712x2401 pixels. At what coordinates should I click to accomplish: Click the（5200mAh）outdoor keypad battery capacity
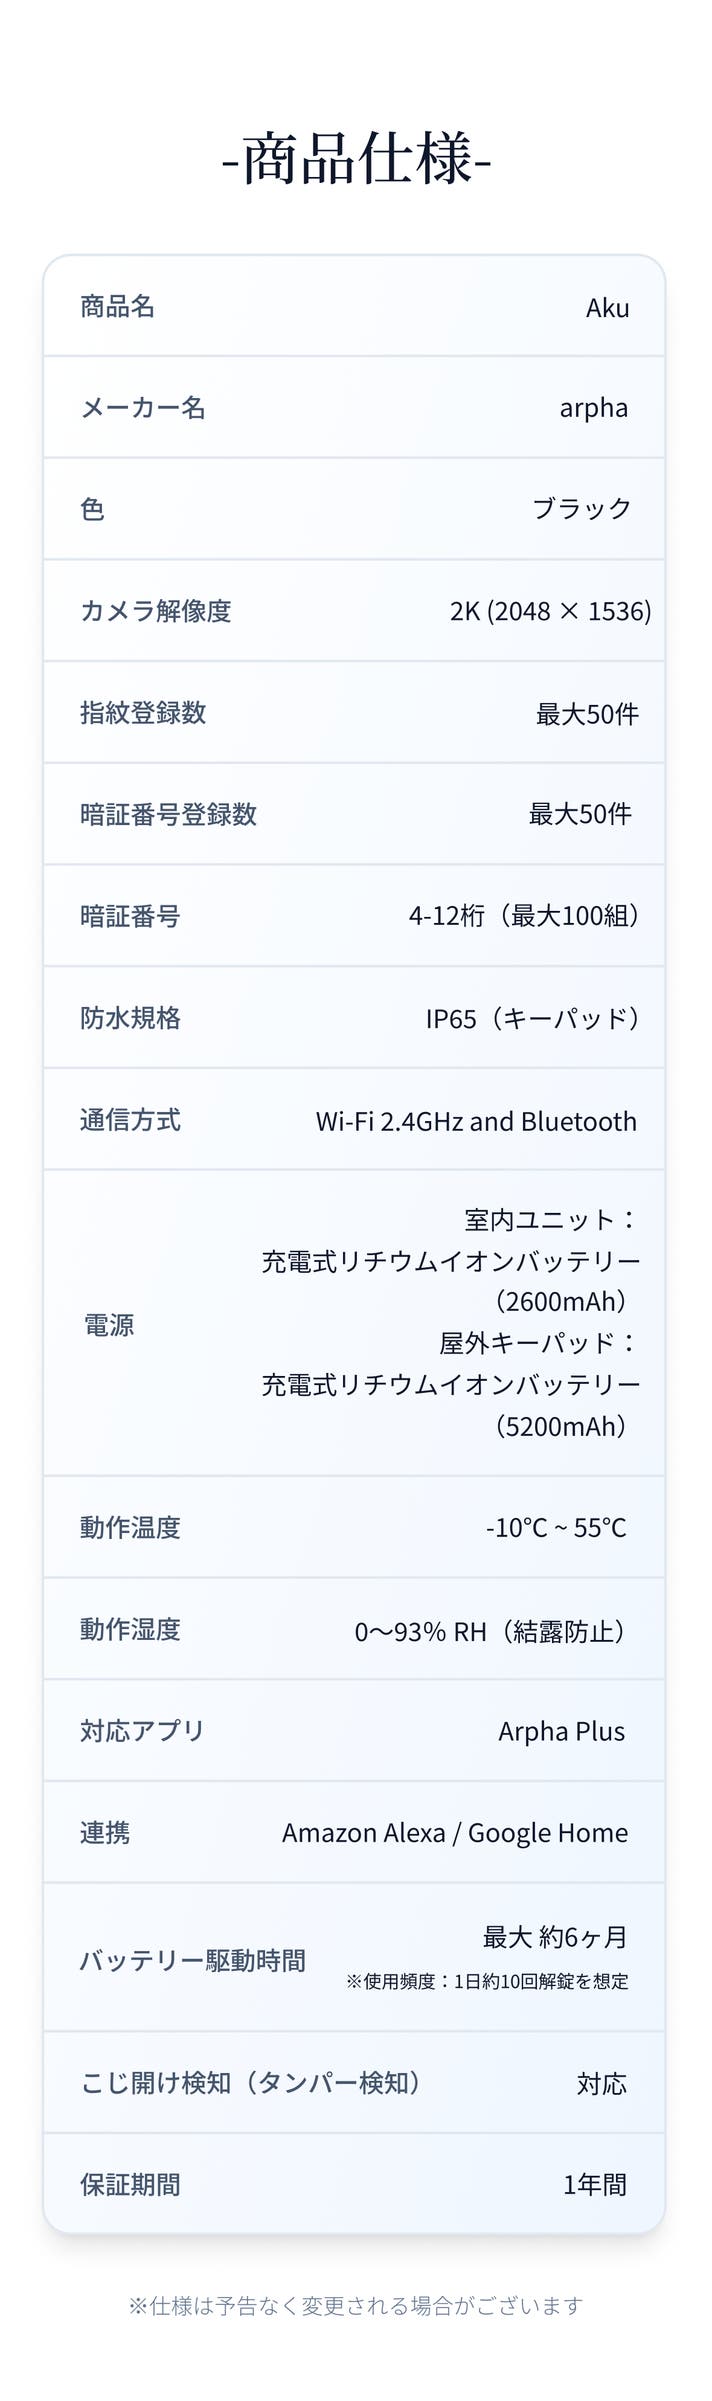click(561, 1426)
